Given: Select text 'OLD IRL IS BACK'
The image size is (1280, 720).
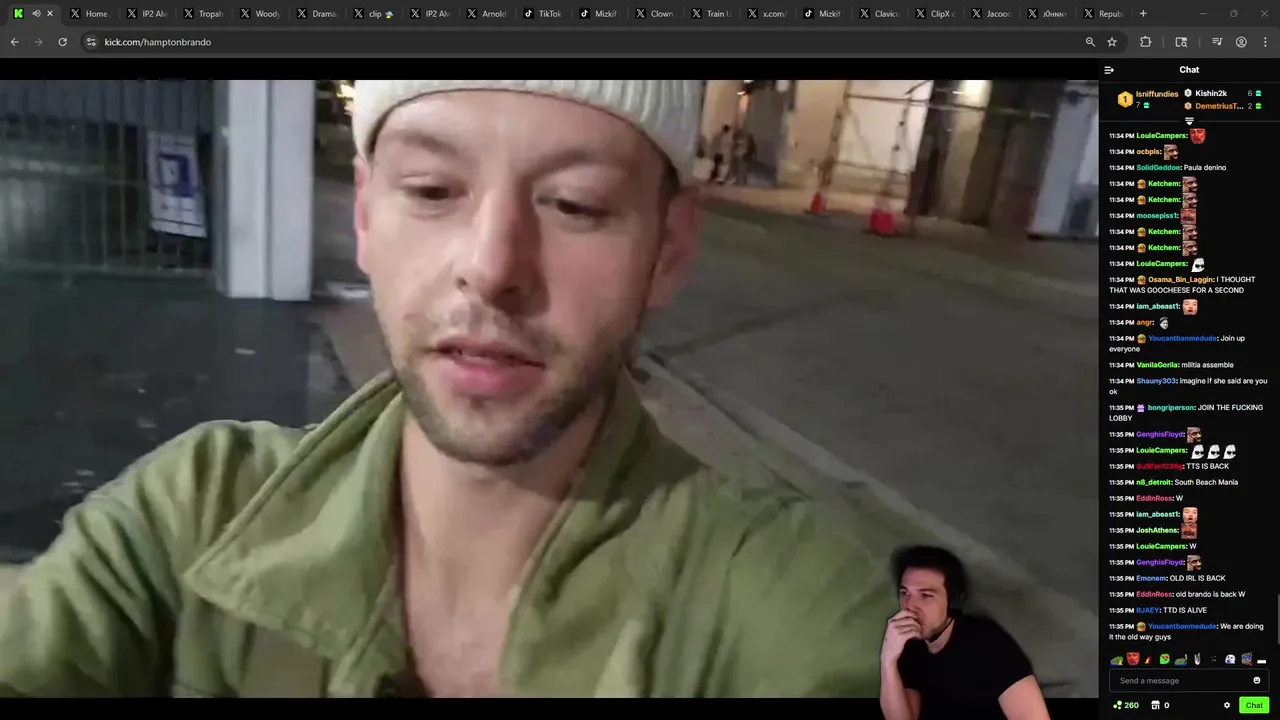Looking at the screenshot, I should pos(1197,578).
